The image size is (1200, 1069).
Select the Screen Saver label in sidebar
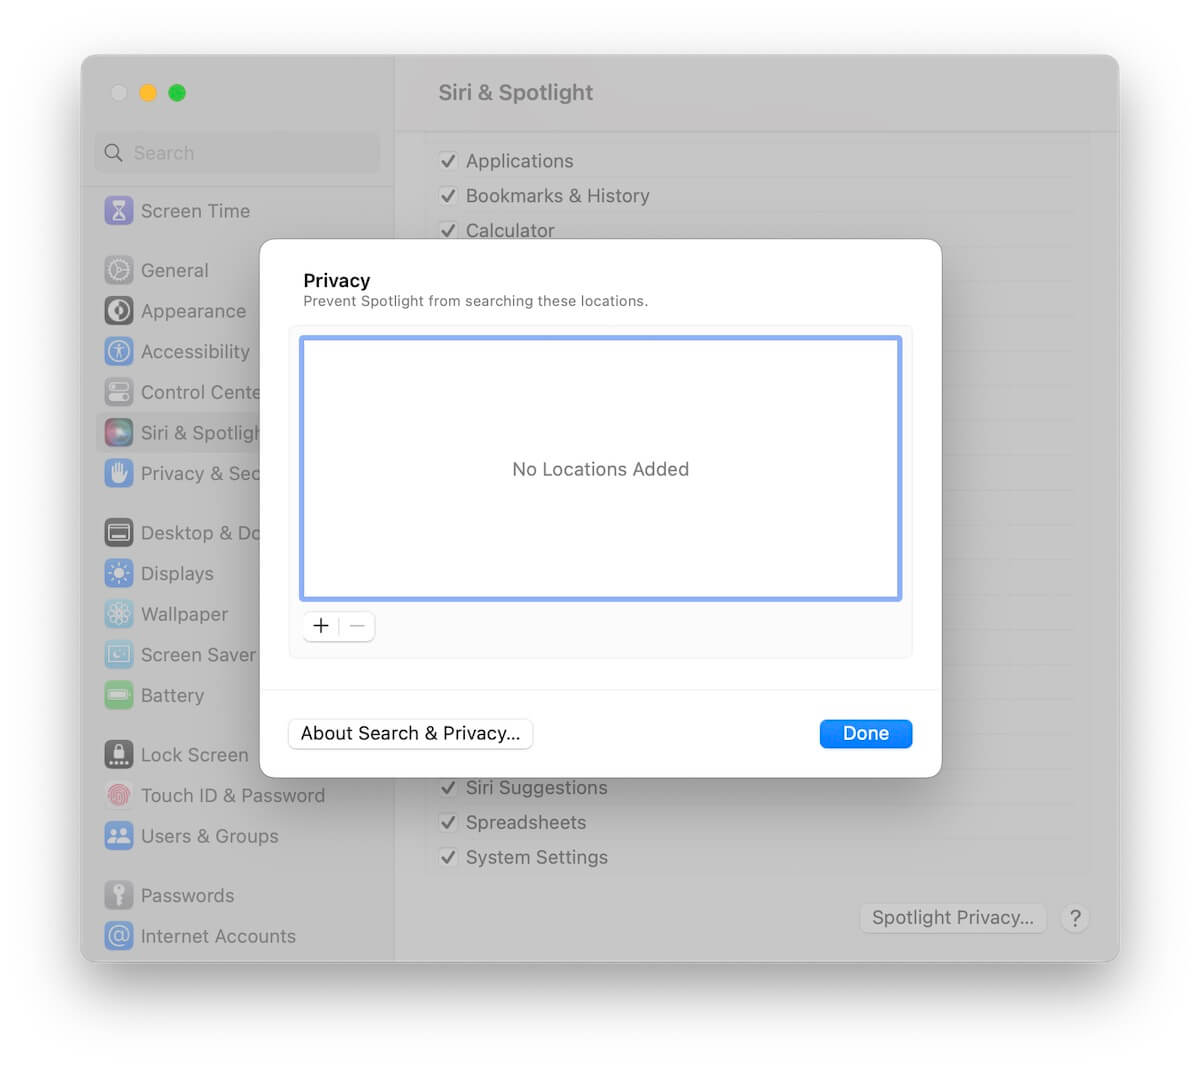tap(198, 655)
